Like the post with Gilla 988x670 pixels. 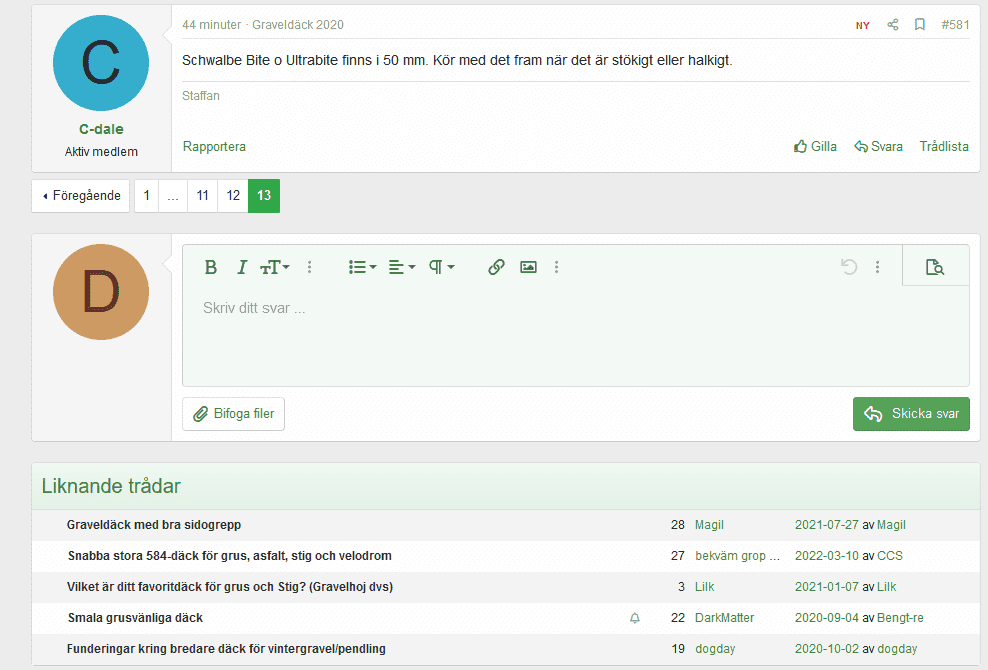[x=815, y=146]
